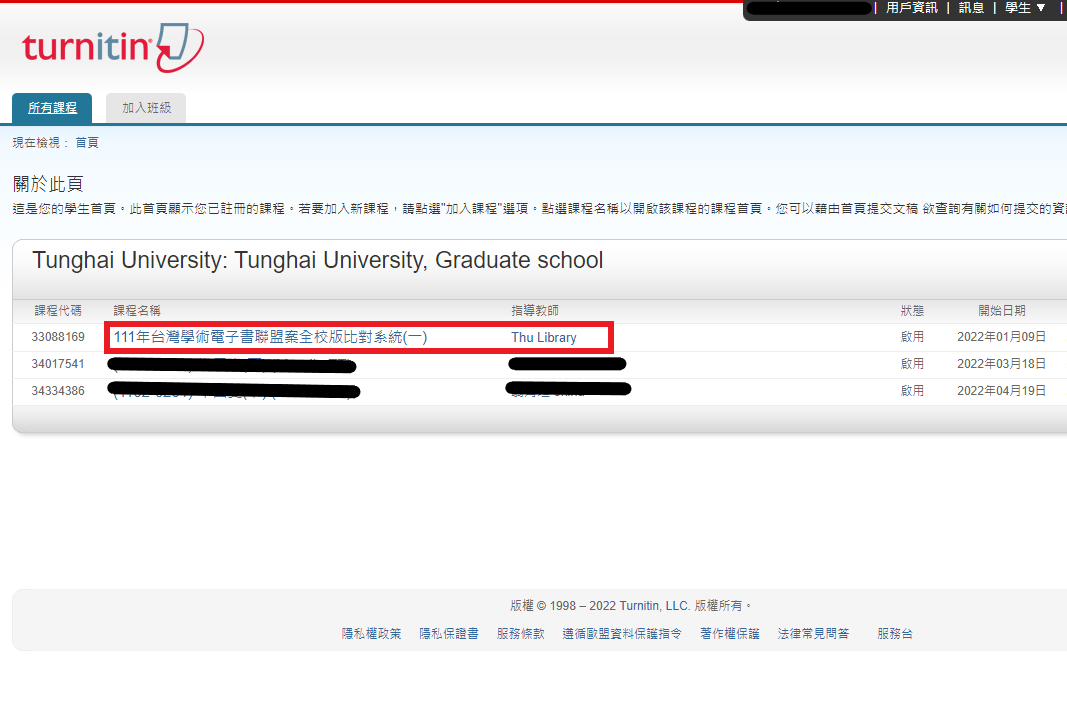Expand the 學生 role dropdown
This screenshot has width=1067, height=707.
pyautogui.click(x=1024, y=8)
